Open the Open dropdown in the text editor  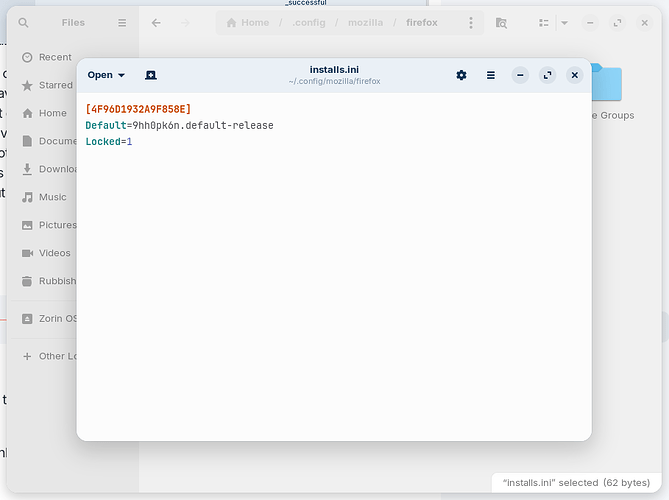106,75
